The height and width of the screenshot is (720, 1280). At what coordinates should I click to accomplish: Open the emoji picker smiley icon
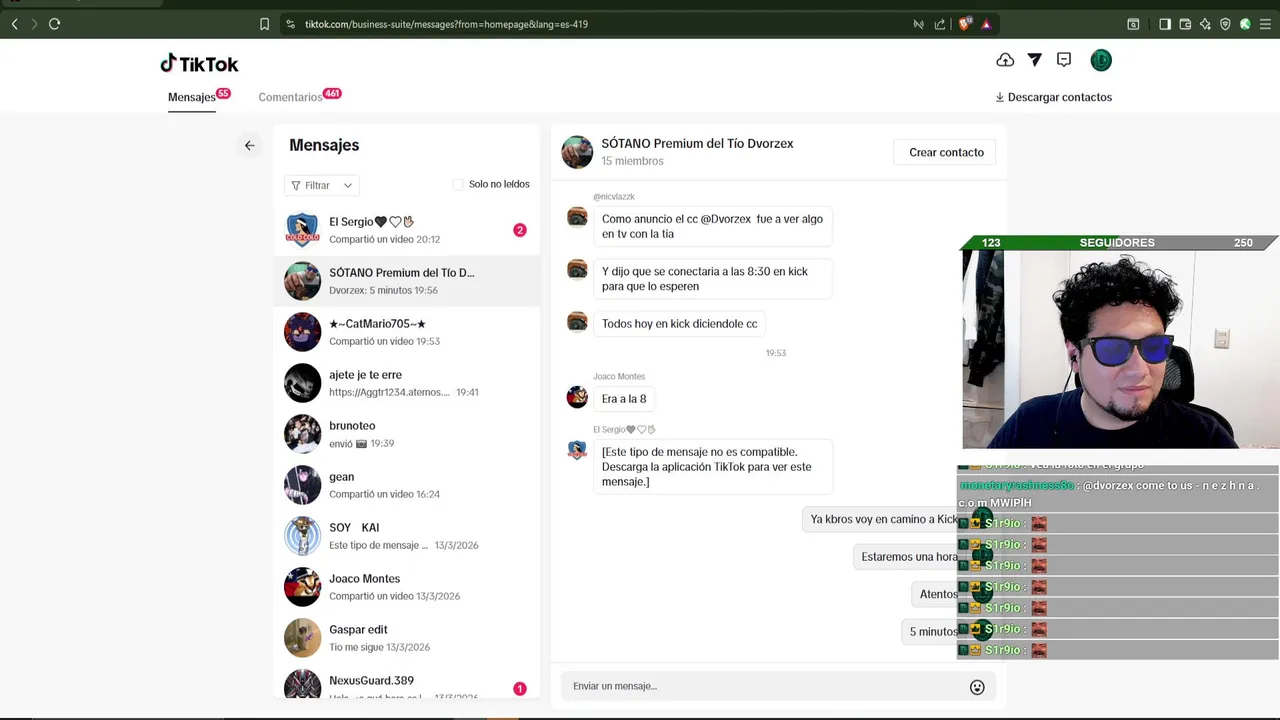(x=977, y=687)
